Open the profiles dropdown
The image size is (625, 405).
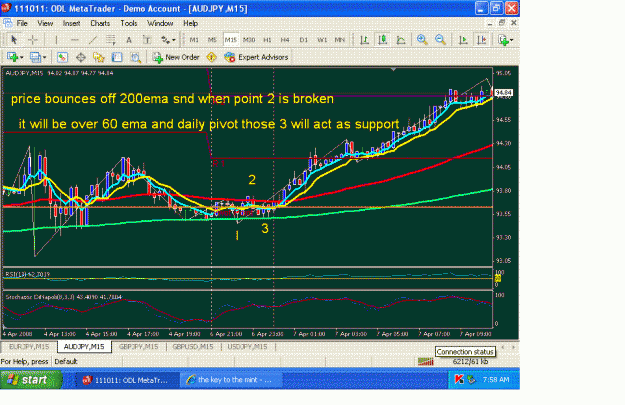[38, 57]
